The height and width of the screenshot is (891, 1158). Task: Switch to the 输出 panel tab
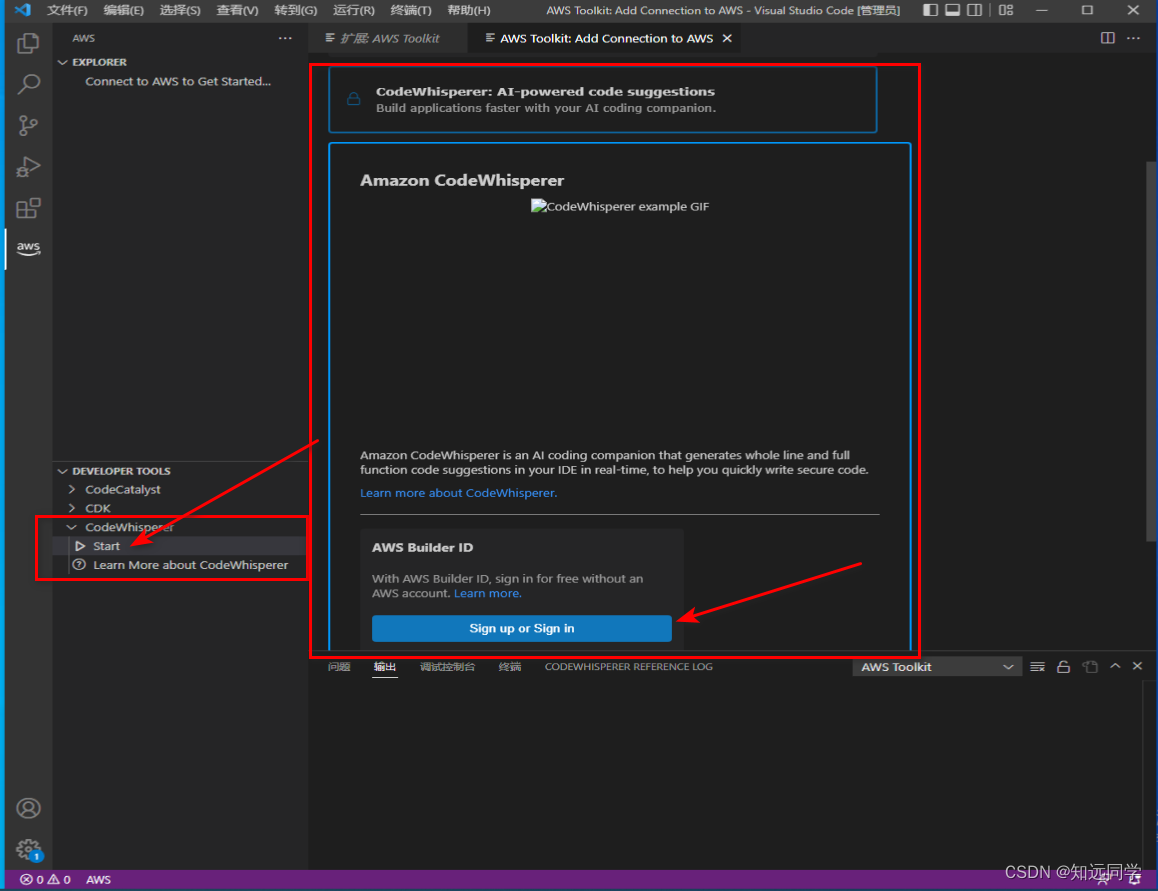(385, 666)
